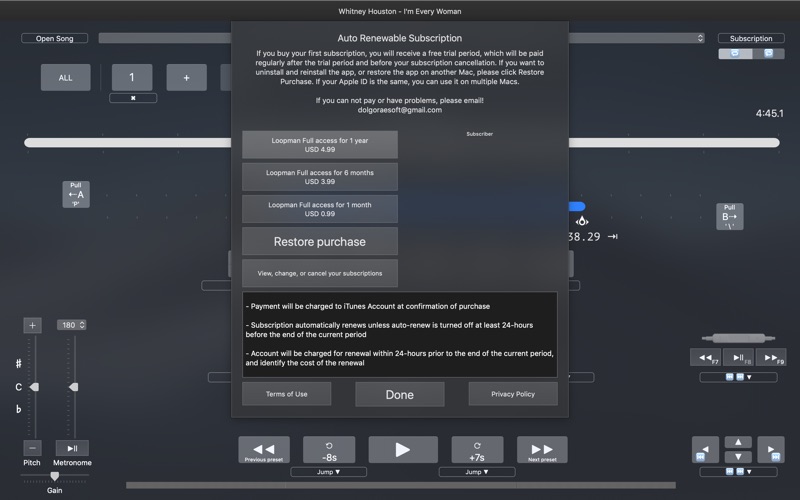Open the Privacy Policy
Screen dimensions: 800x500
pyautogui.click(x=513, y=394)
